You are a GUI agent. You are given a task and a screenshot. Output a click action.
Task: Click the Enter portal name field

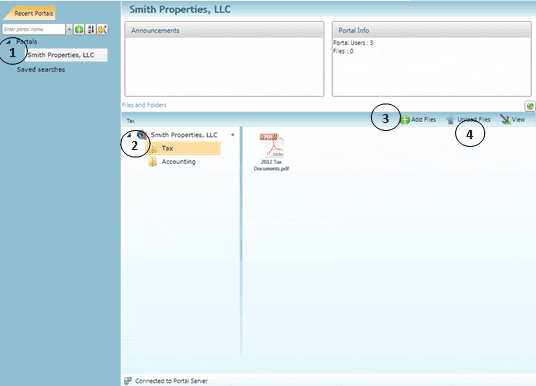(x=34, y=29)
